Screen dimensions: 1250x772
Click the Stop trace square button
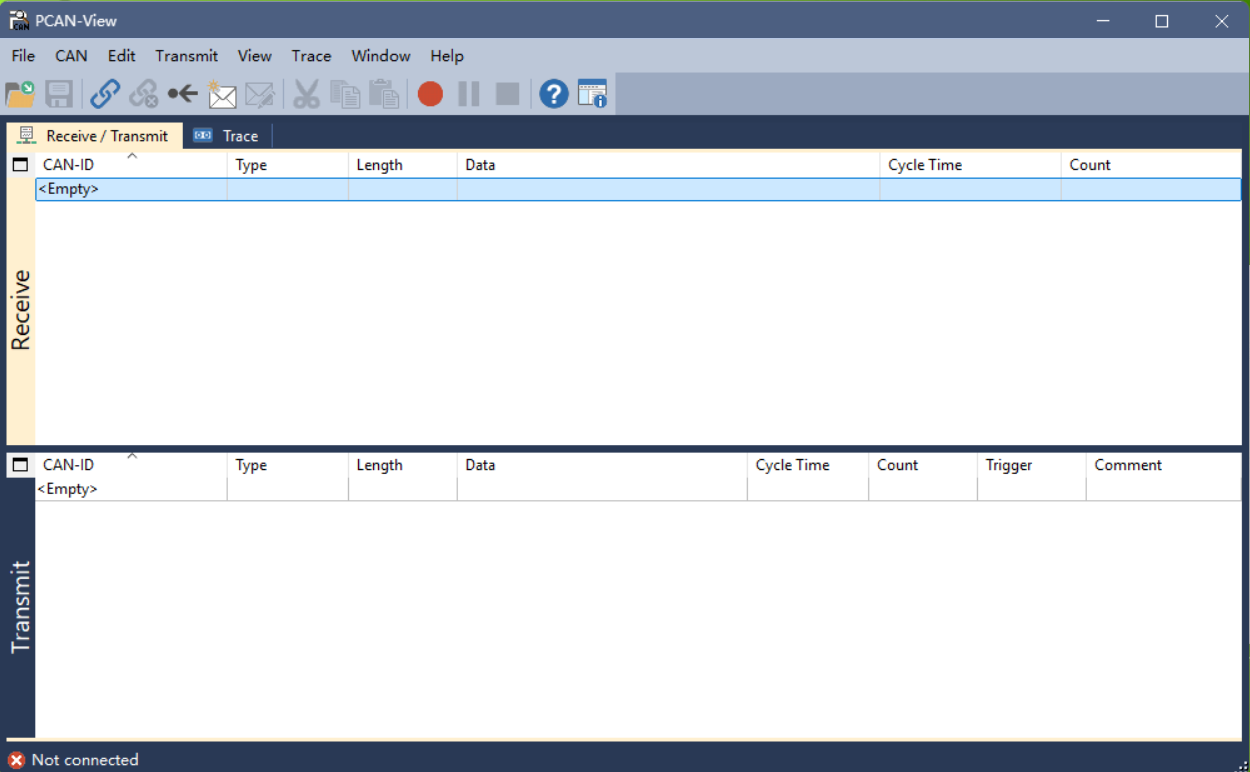pos(508,94)
